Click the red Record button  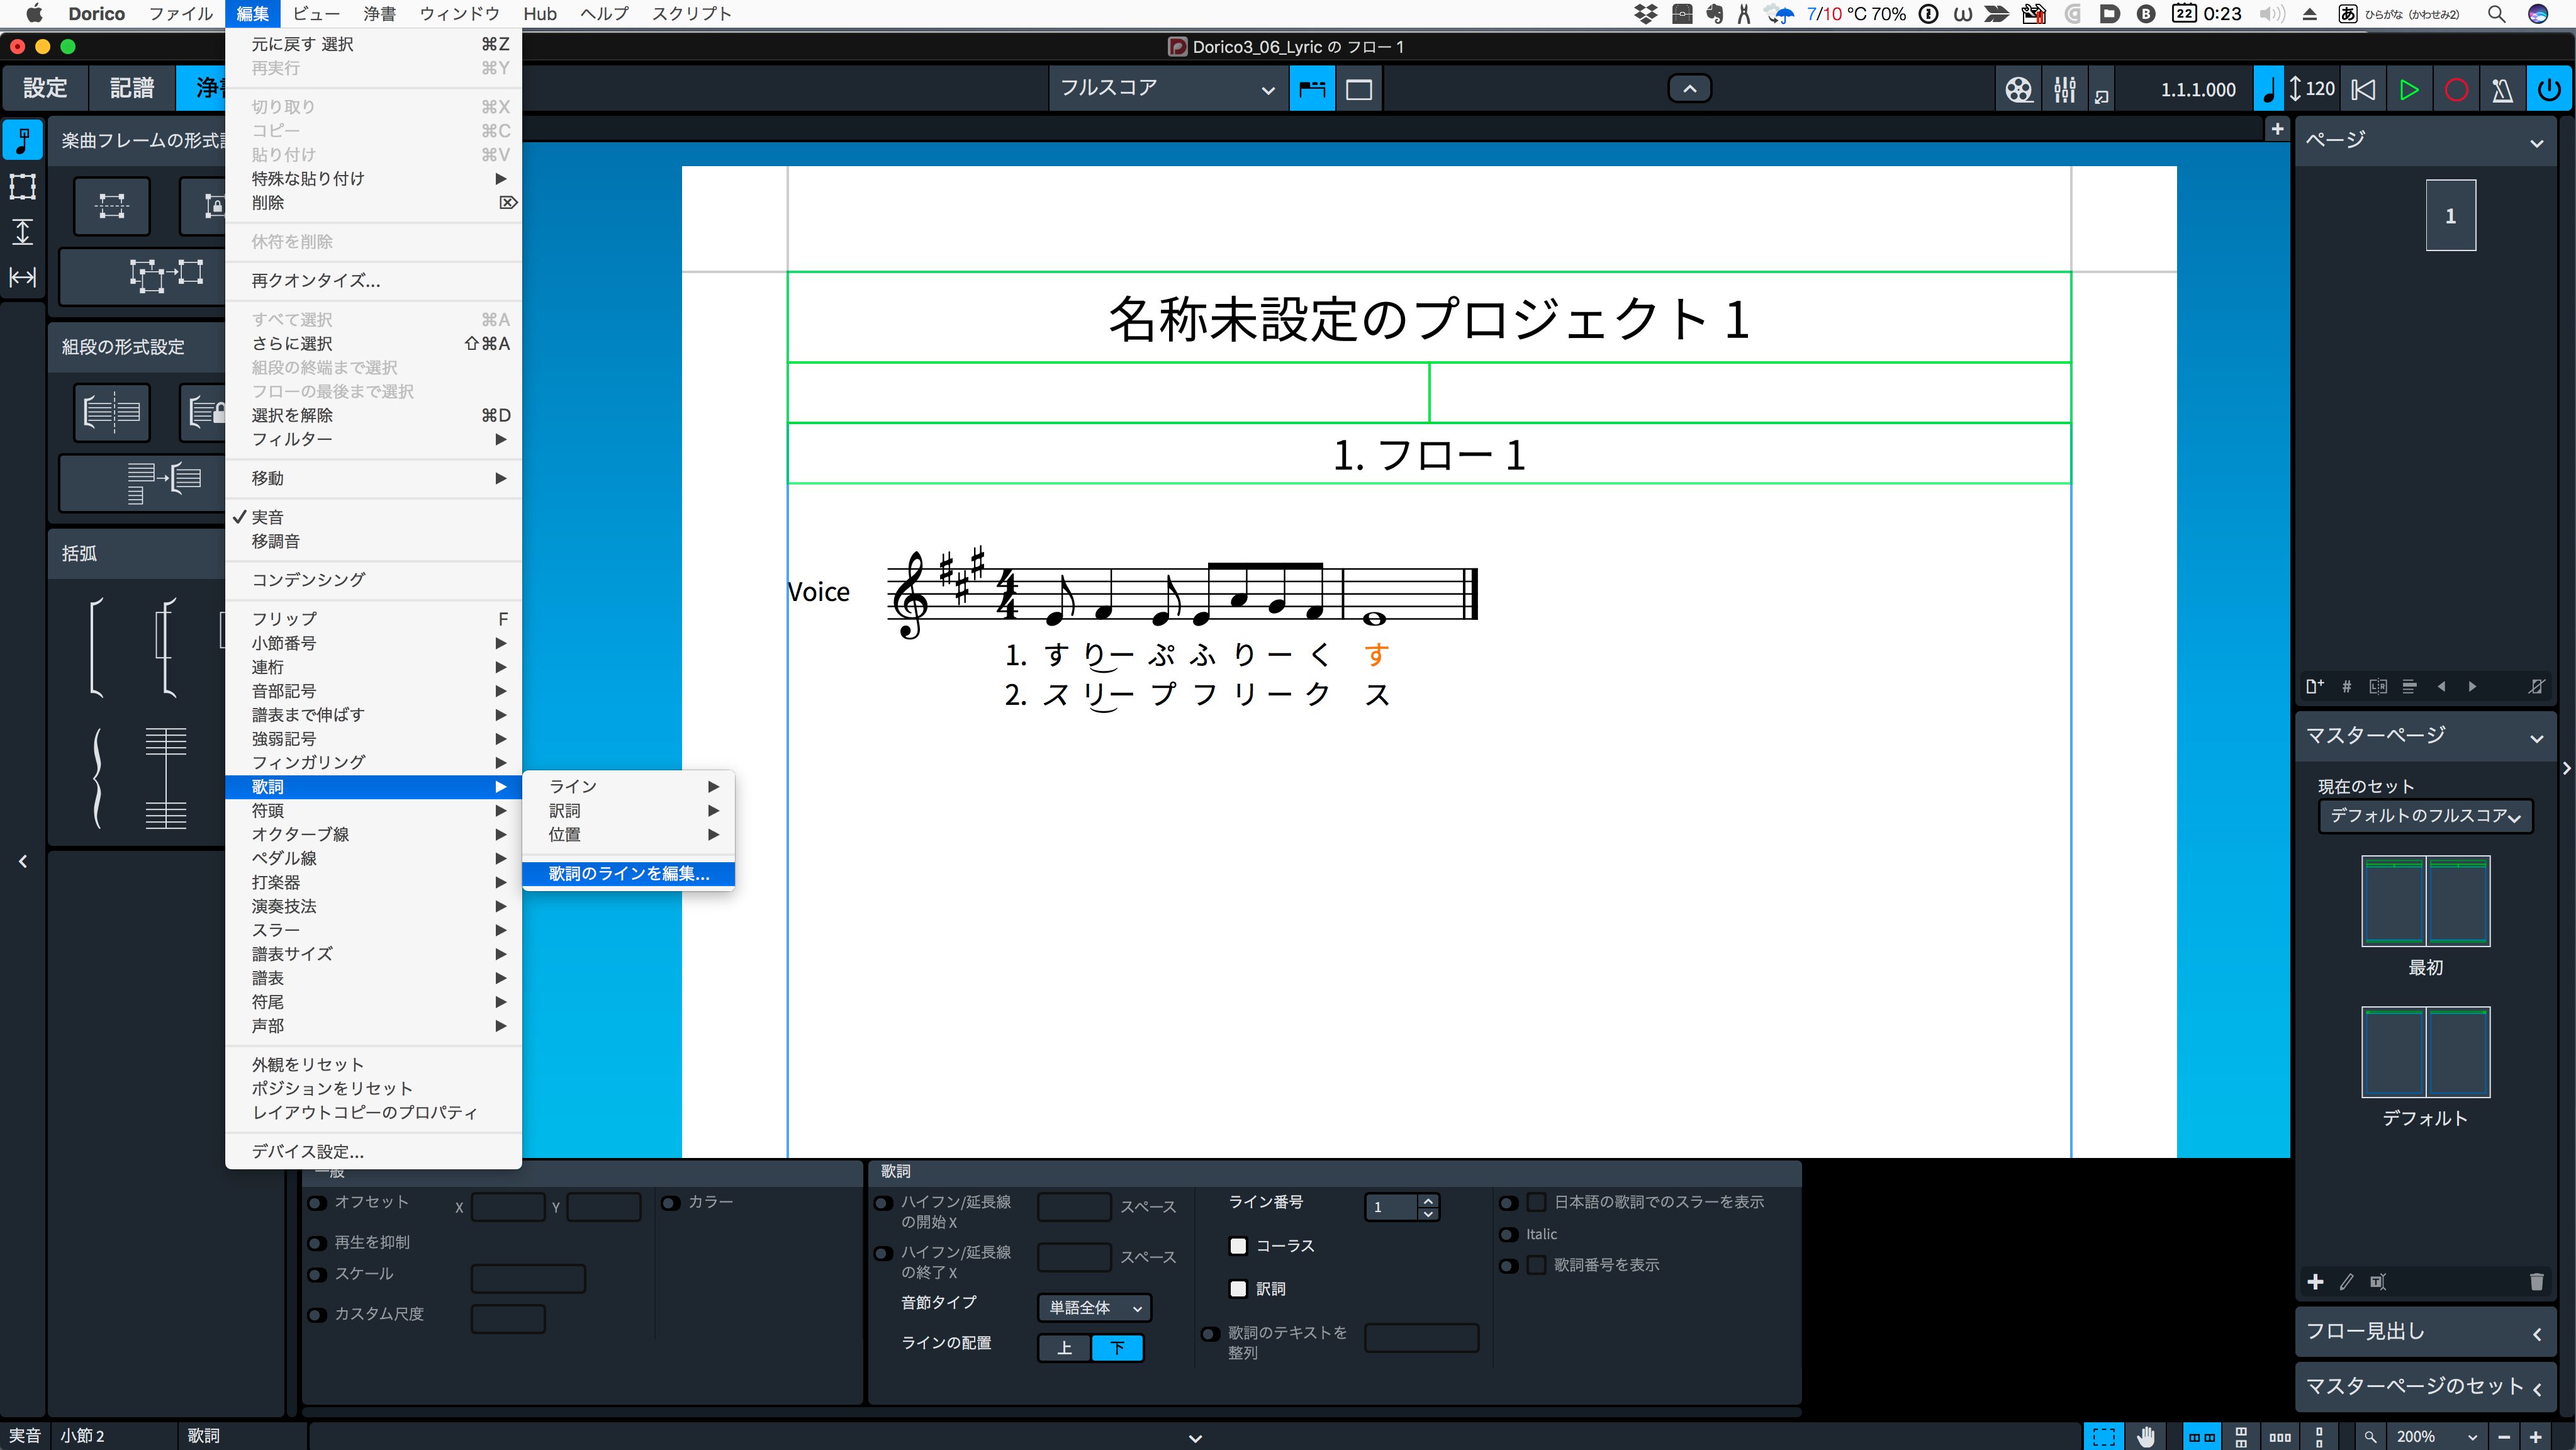pos(2456,90)
